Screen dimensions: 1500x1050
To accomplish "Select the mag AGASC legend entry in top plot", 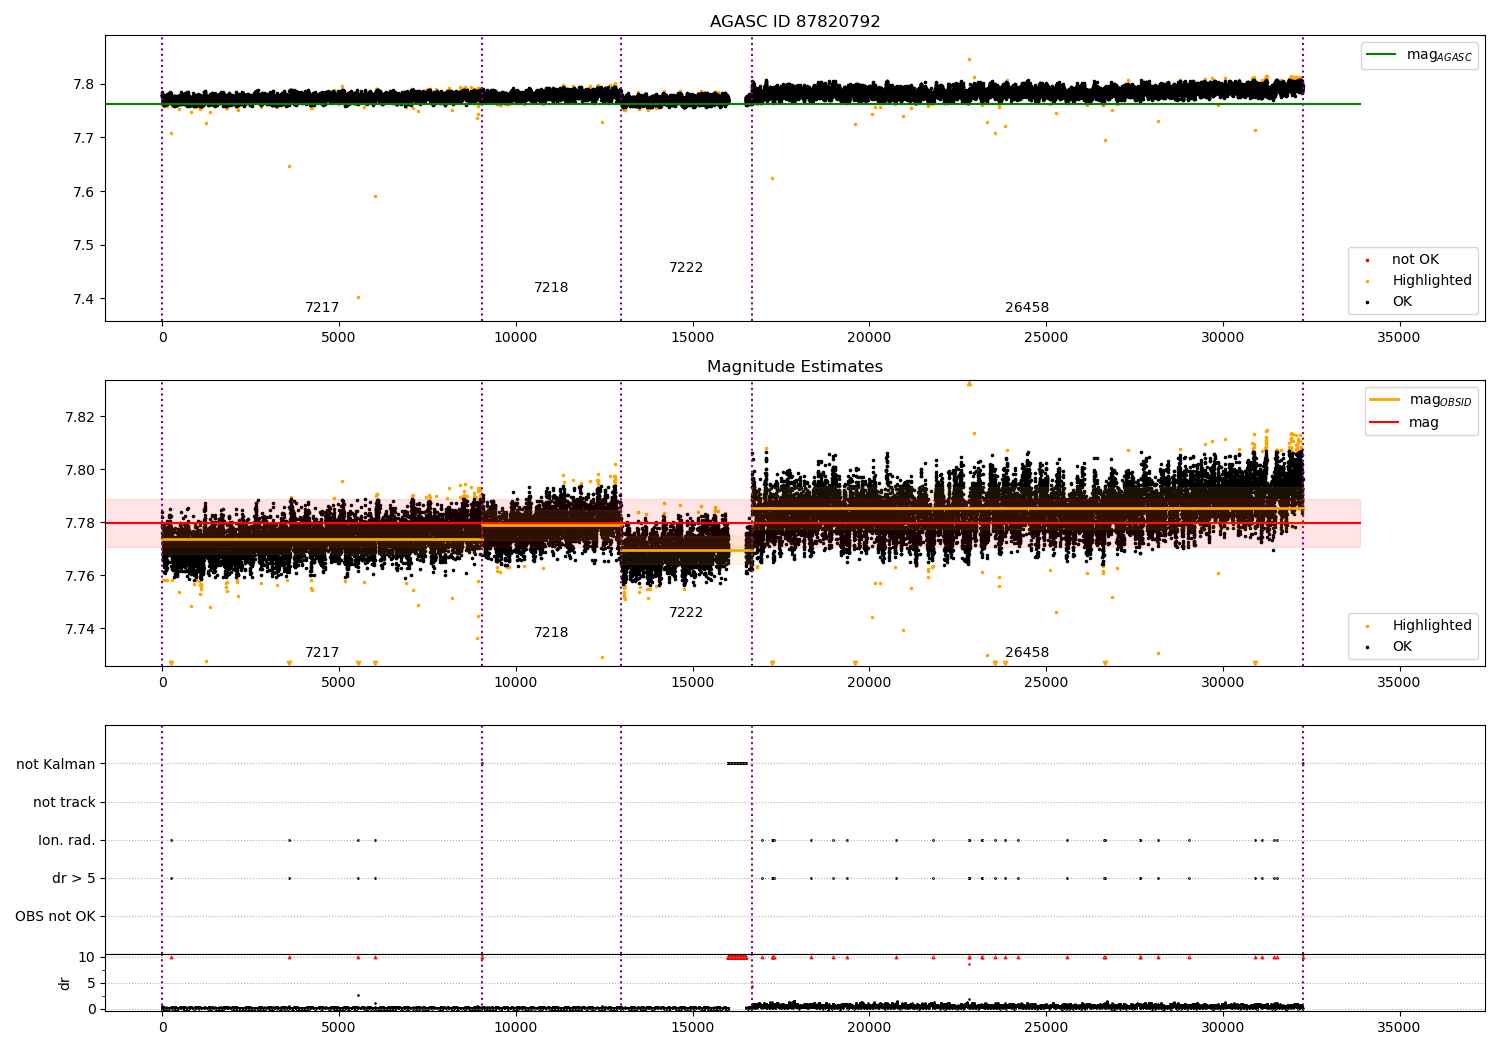I will [1420, 55].
